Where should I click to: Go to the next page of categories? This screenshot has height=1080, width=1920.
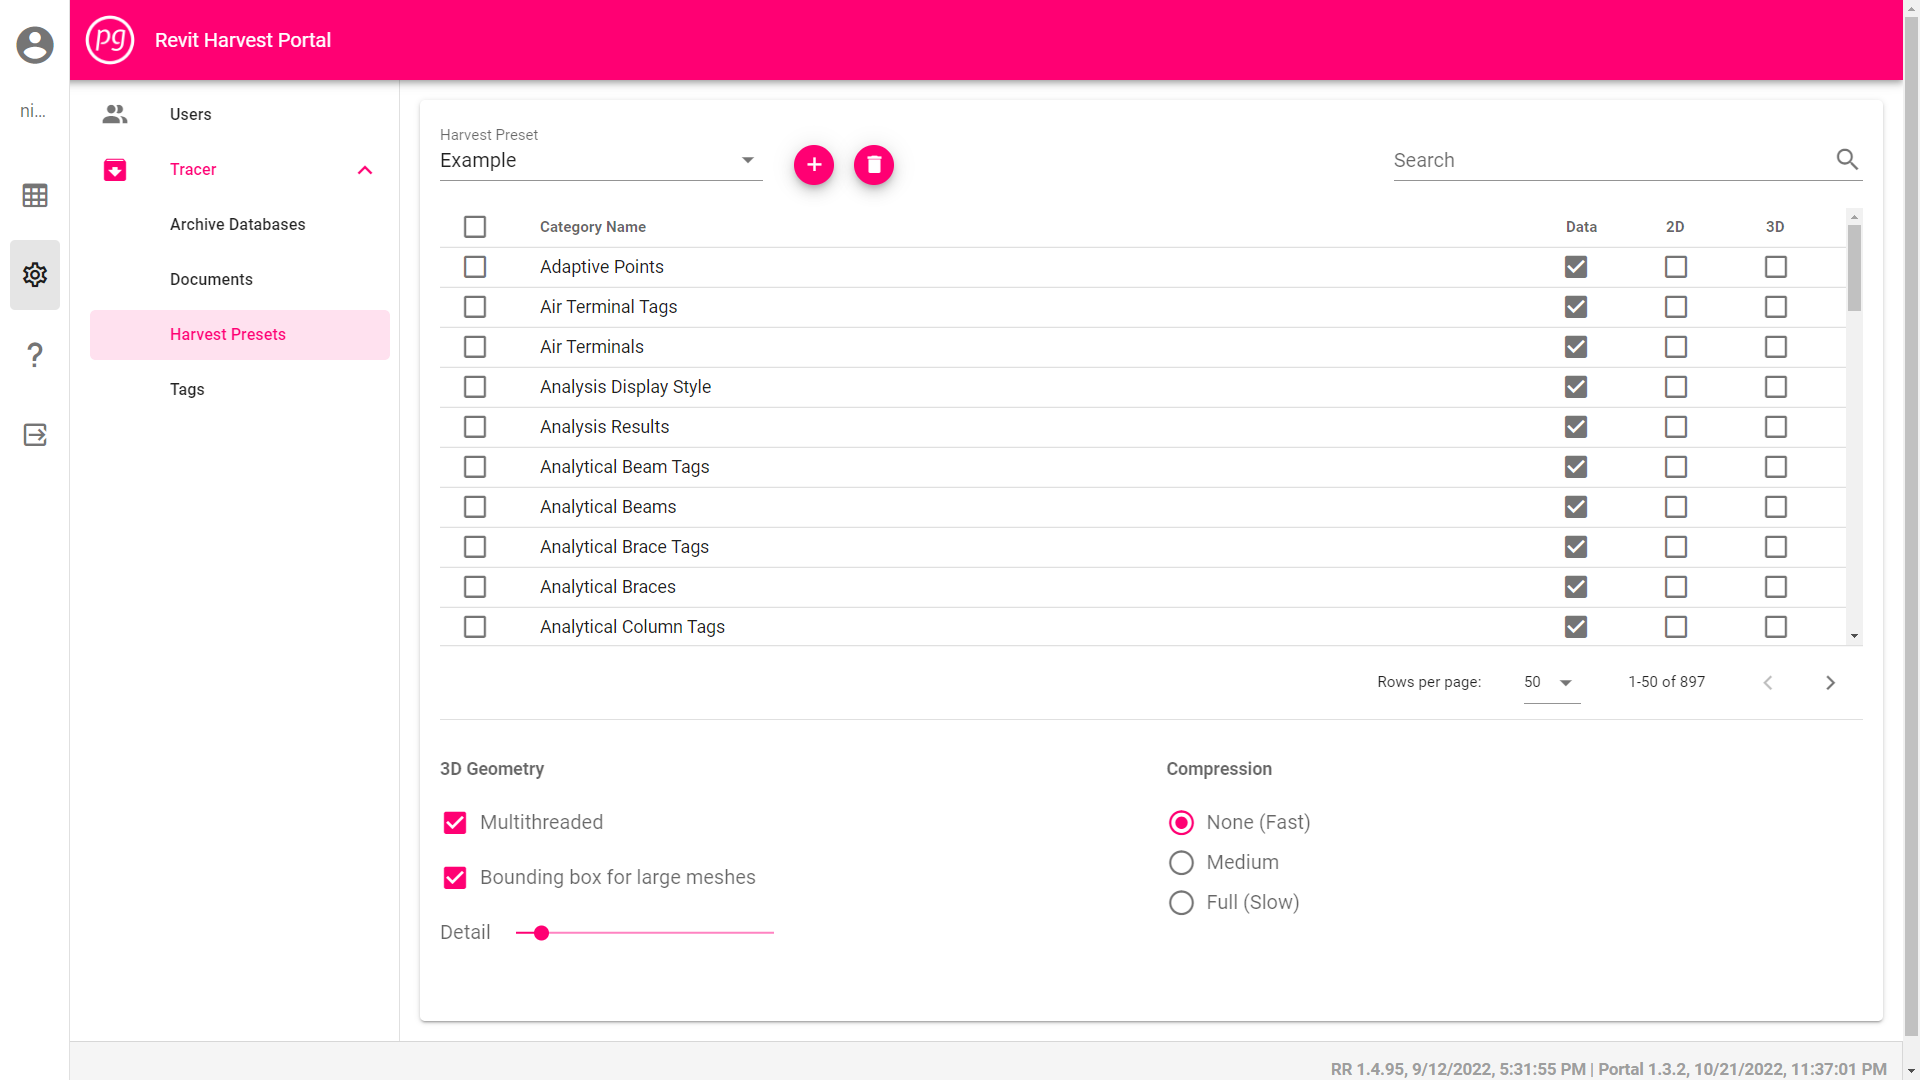tap(1830, 682)
